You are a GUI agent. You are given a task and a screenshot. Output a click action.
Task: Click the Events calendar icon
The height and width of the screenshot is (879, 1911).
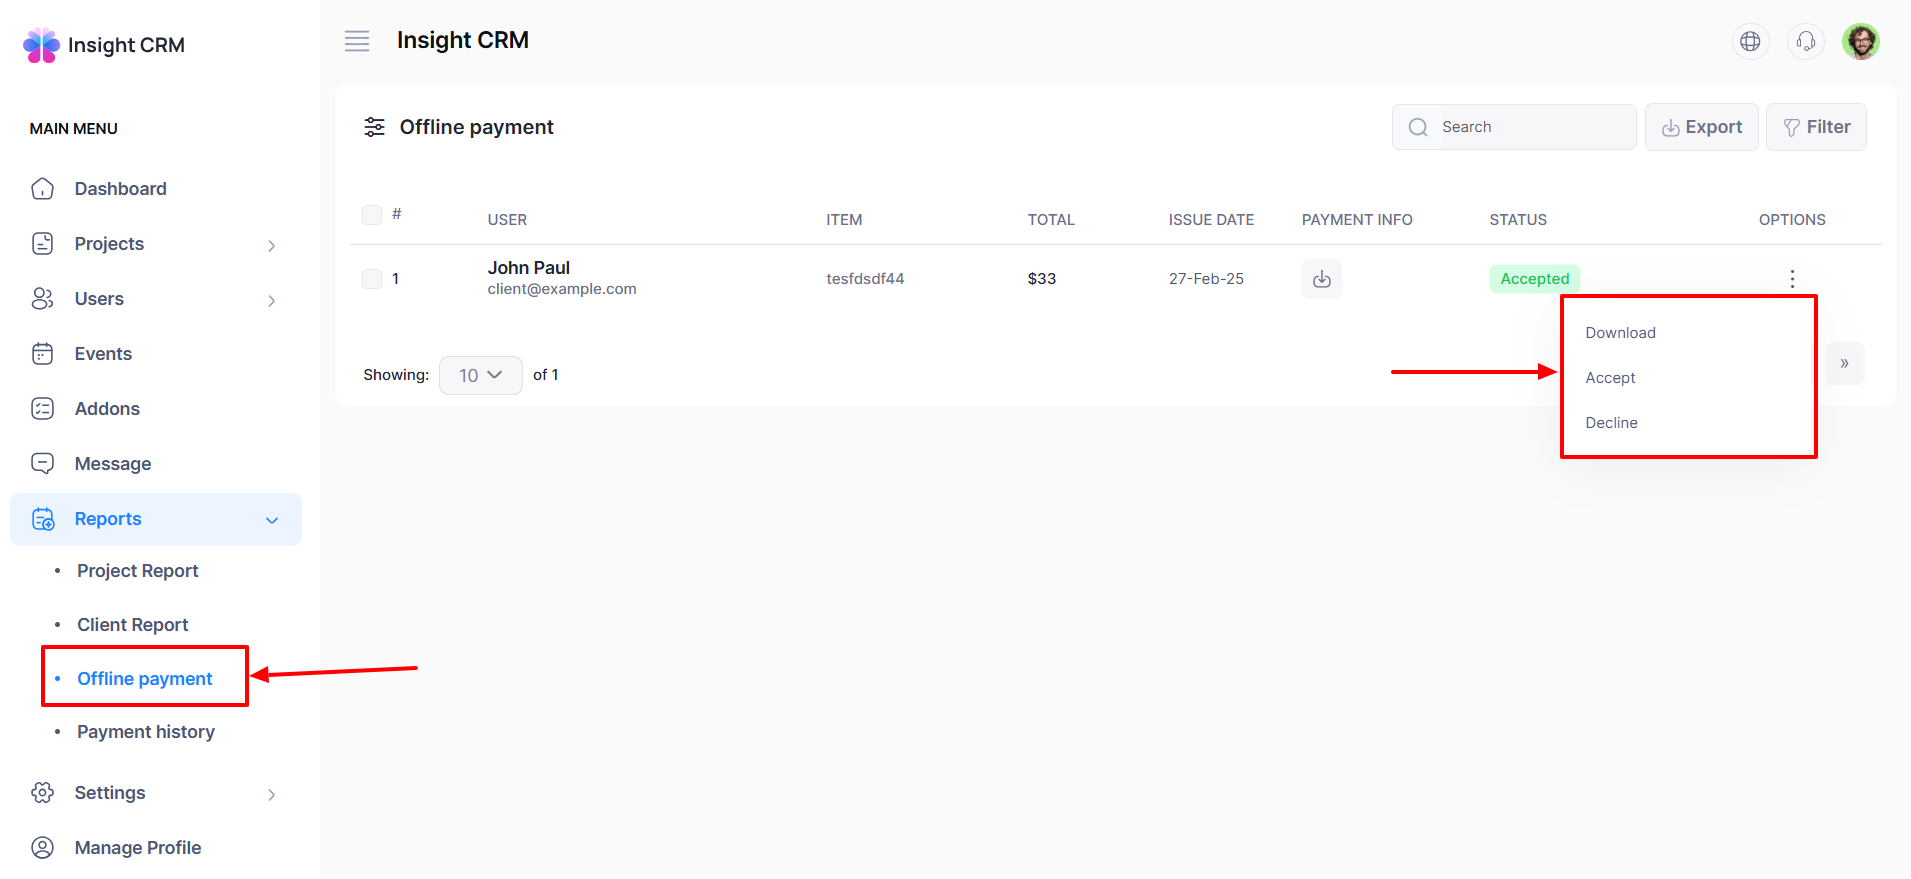point(43,354)
